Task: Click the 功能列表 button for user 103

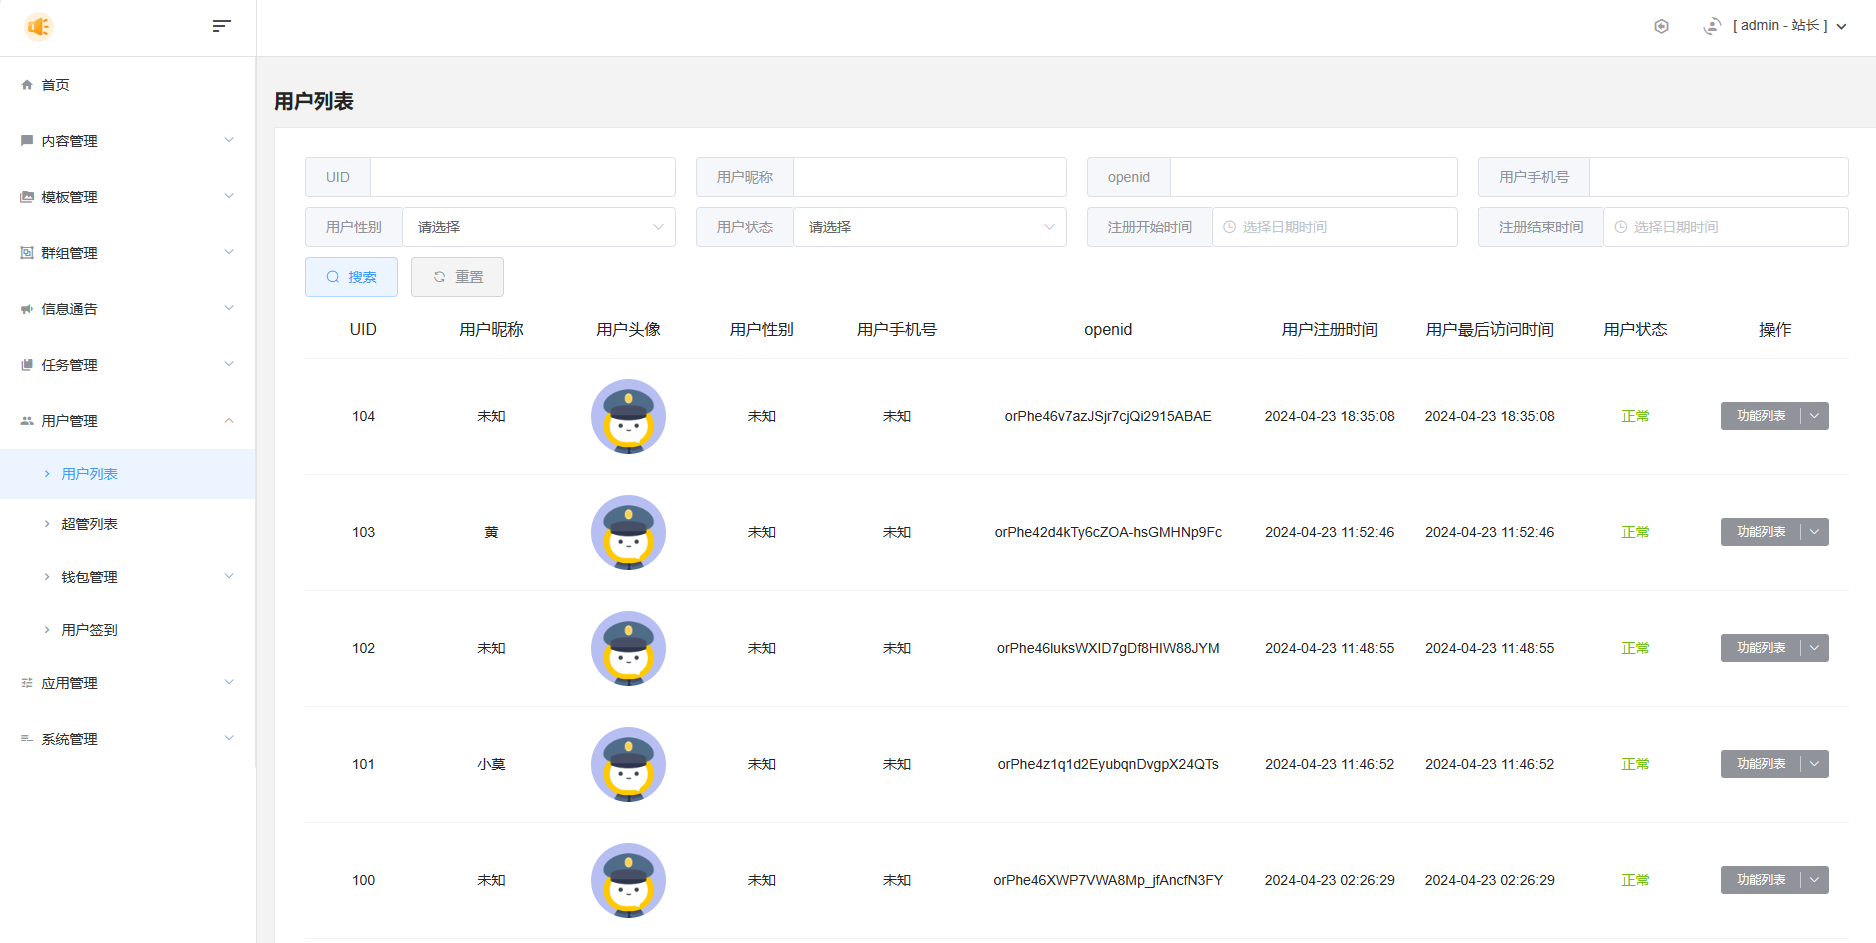Action: 1761,532
